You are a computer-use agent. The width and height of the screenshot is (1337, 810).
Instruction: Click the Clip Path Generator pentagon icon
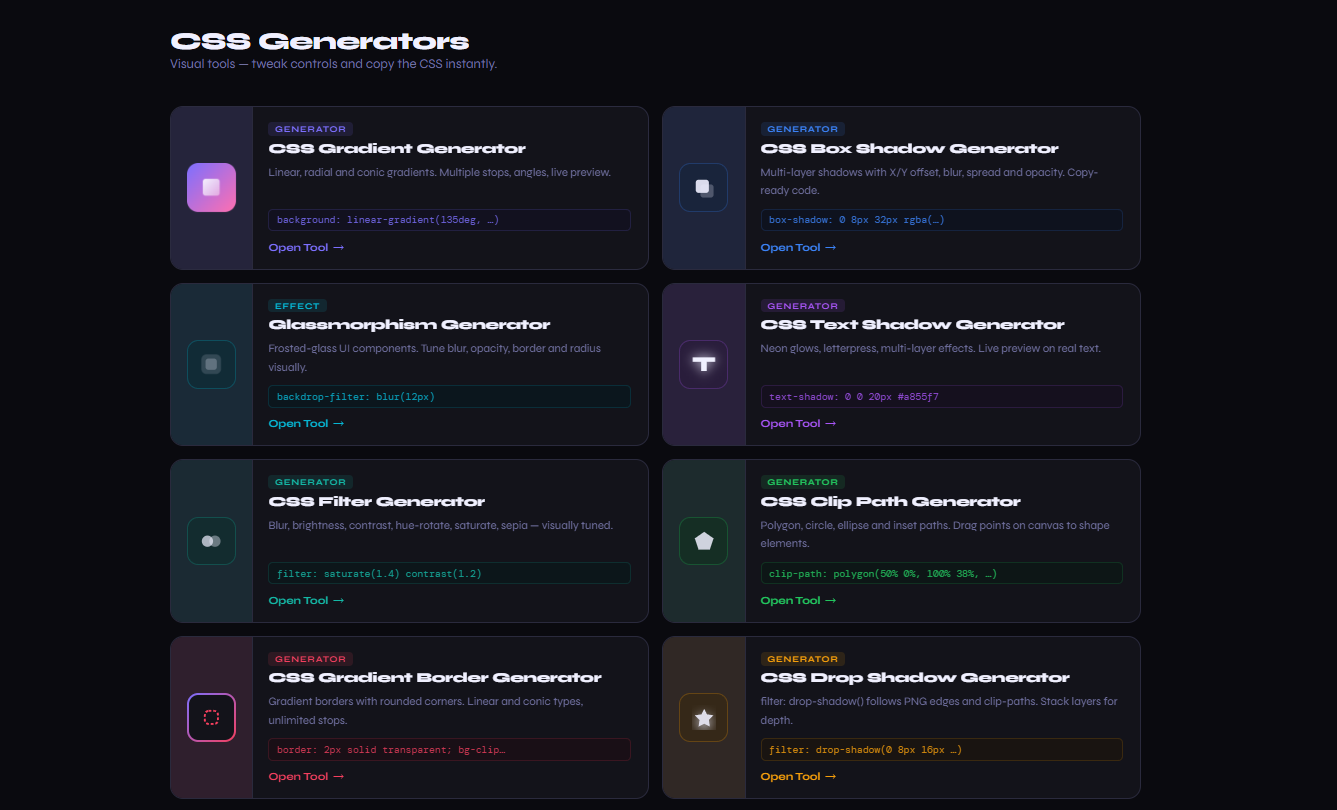[x=703, y=541]
